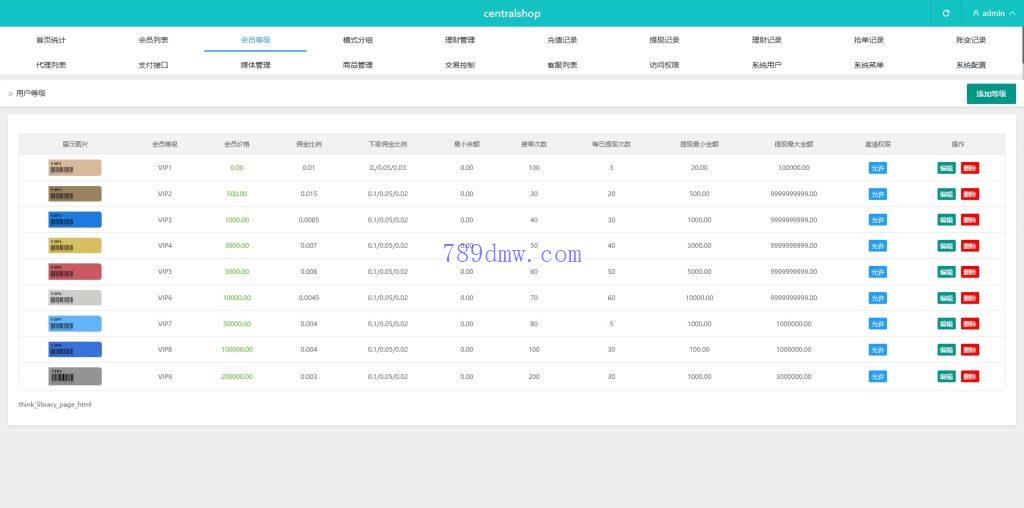Edit the VIP7 level row
Screen dimensions: 1024x508
(x=946, y=324)
